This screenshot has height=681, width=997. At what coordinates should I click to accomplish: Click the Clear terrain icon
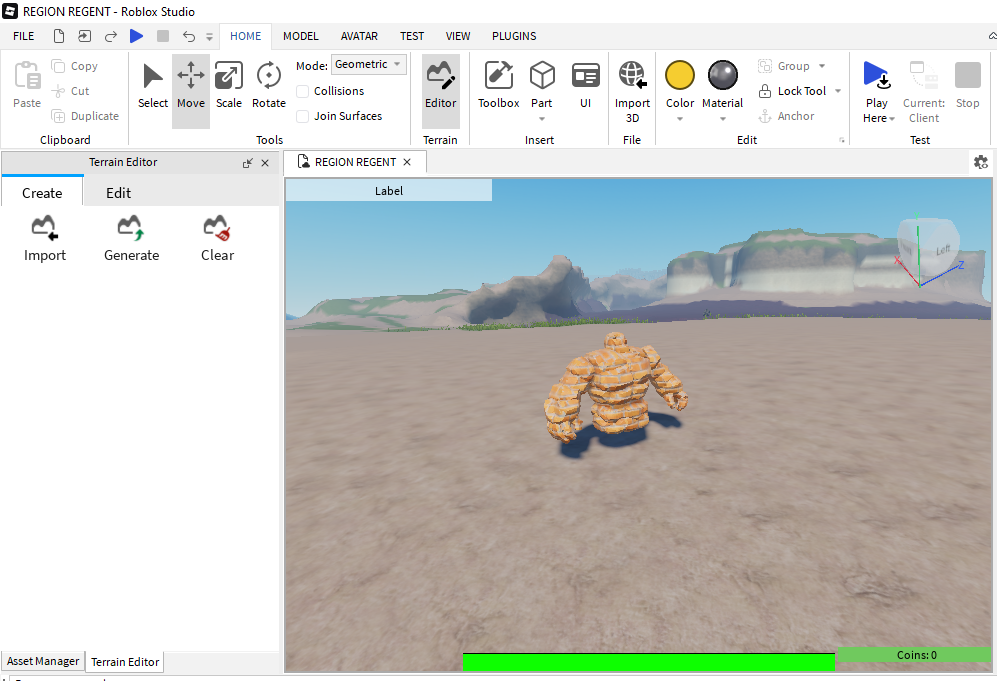point(217,230)
